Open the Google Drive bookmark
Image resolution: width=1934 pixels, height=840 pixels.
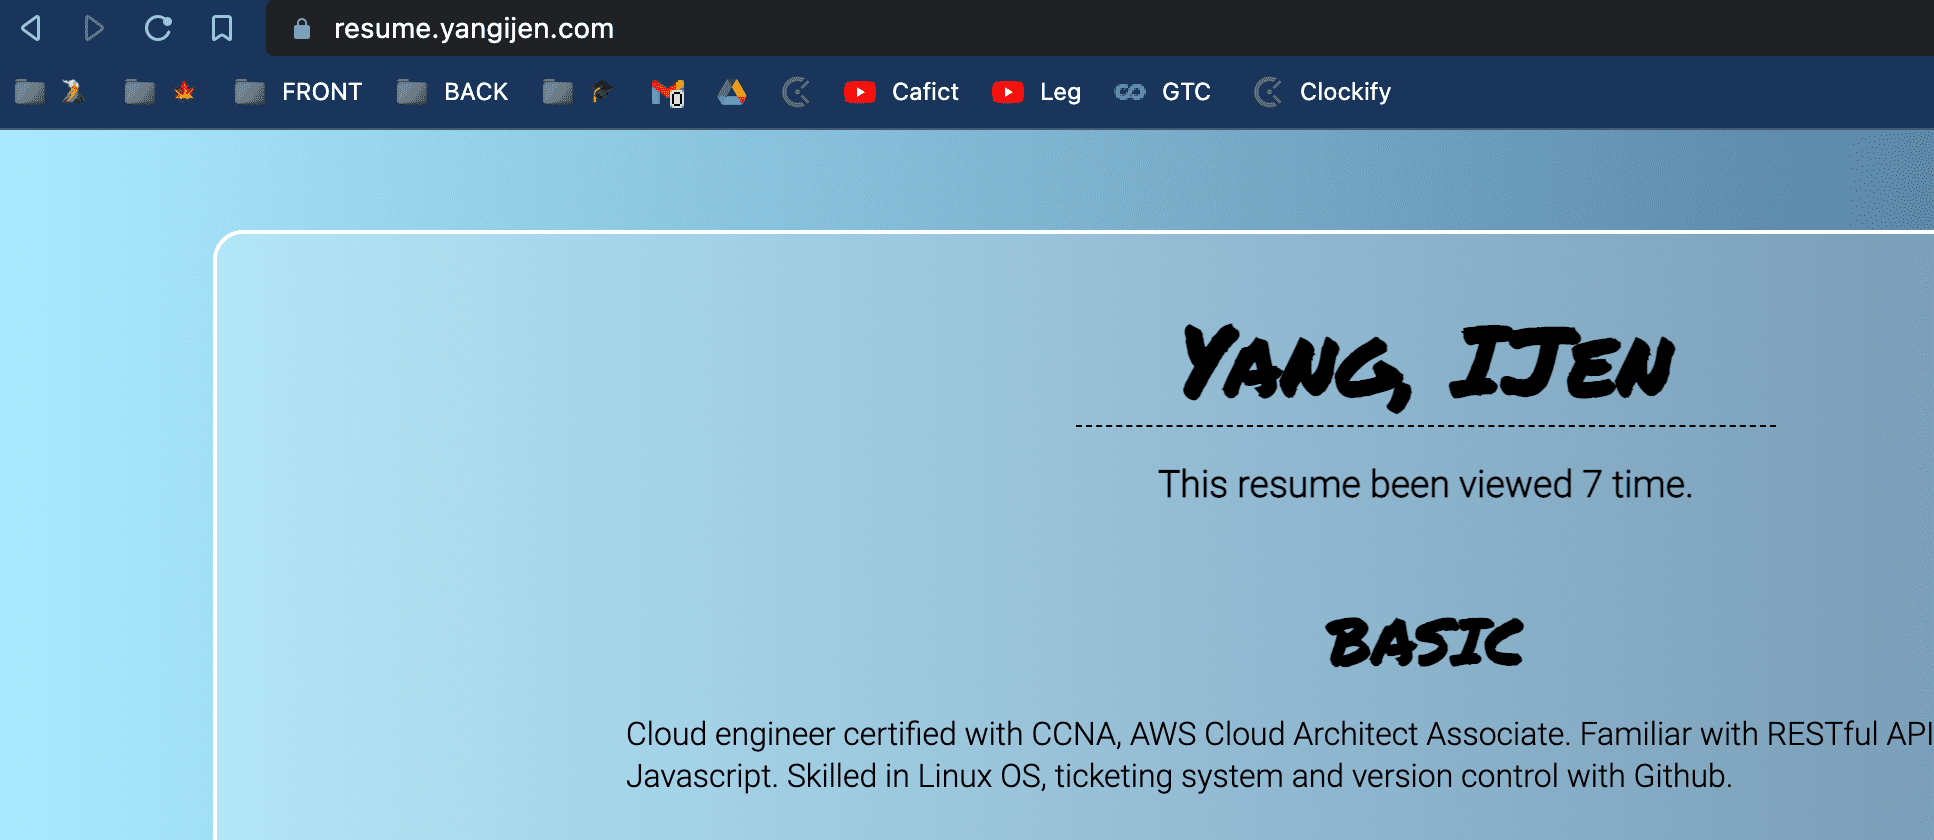[x=732, y=92]
